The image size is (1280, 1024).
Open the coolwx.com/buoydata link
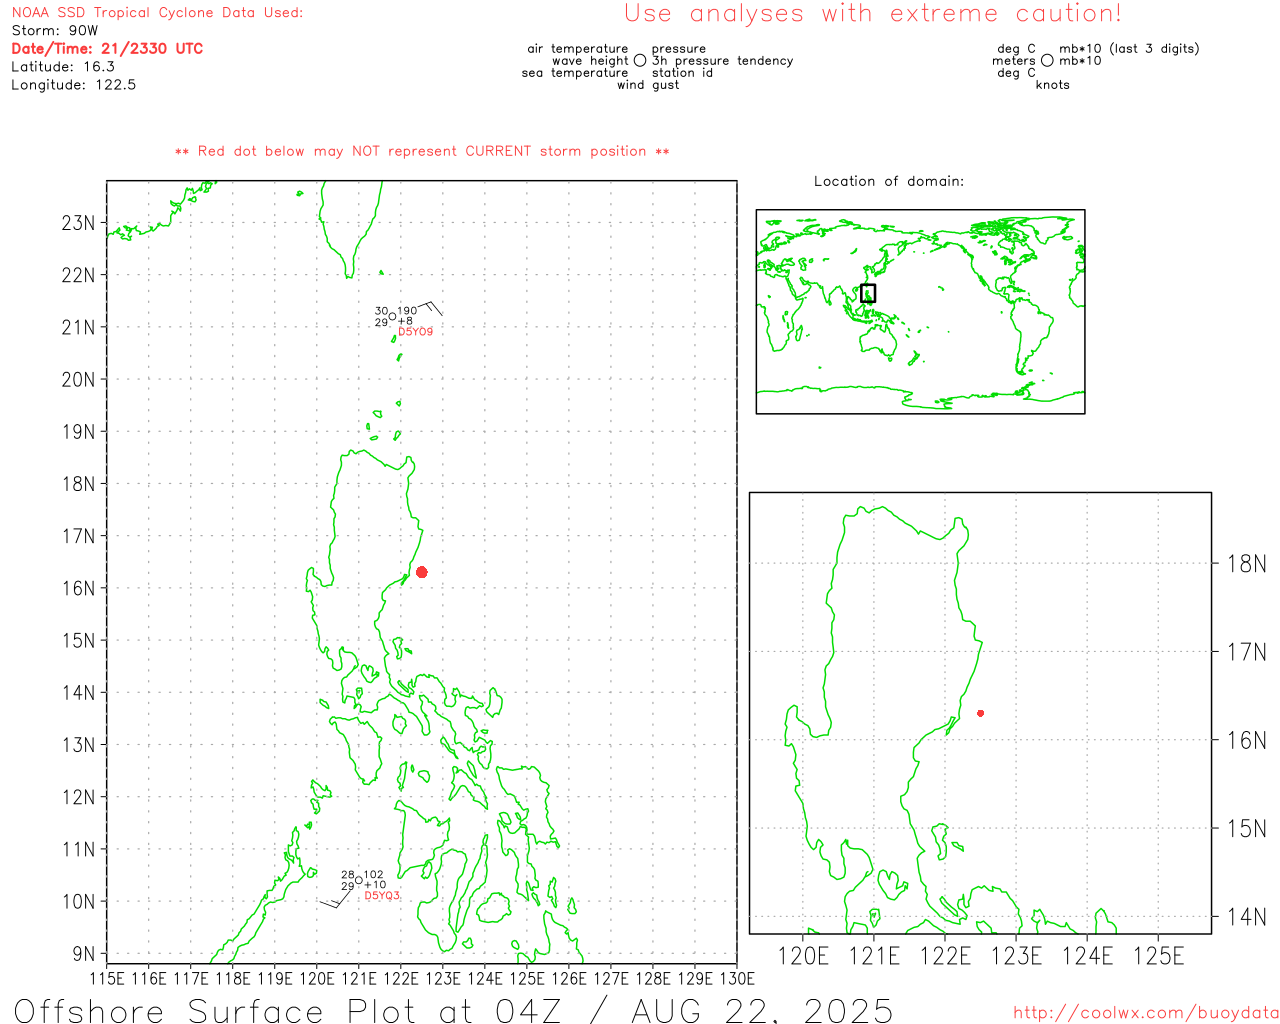coord(1146,1013)
